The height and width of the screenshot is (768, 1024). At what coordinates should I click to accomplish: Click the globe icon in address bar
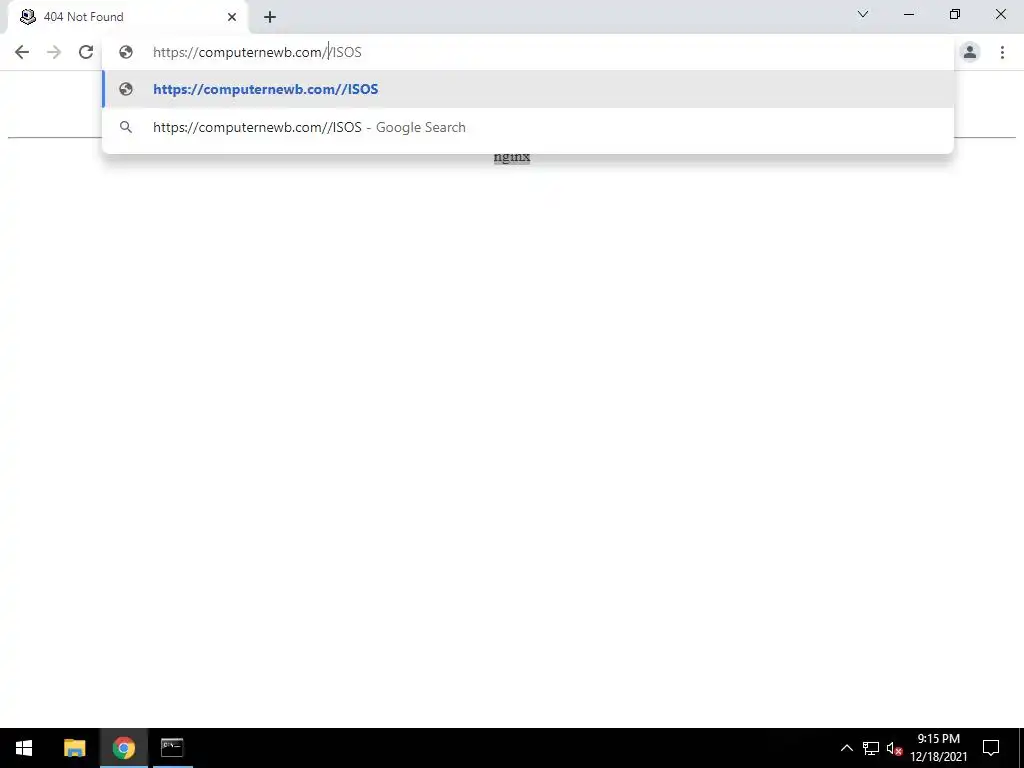coord(126,52)
